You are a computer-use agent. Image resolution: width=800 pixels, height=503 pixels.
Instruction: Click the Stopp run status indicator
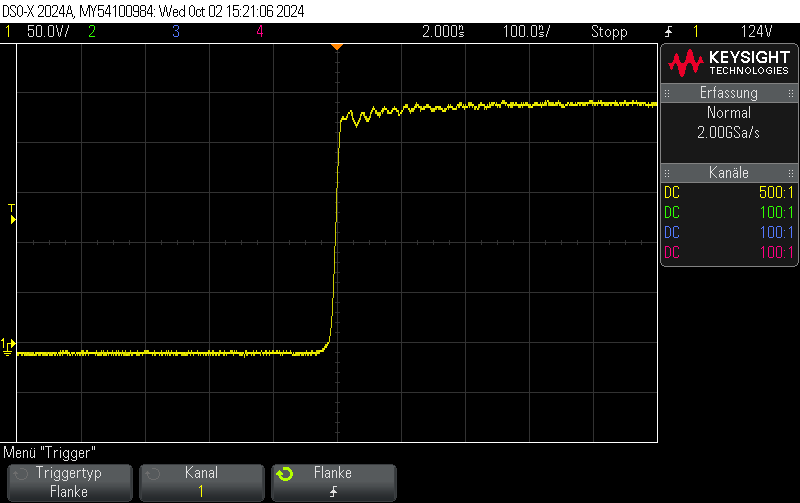click(609, 32)
